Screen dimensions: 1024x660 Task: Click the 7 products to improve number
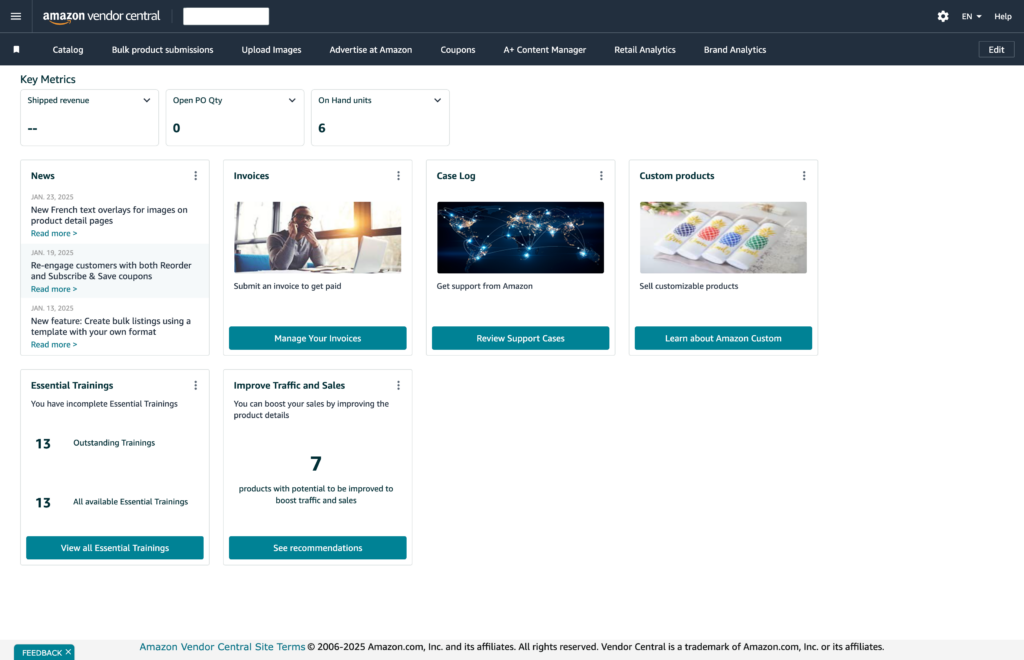pos(316,464)
